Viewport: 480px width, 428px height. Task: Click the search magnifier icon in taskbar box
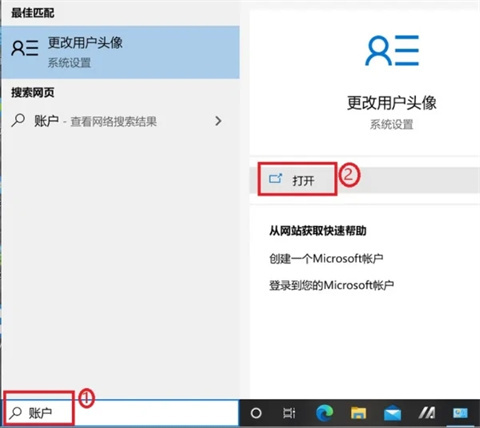coord(16,413)
